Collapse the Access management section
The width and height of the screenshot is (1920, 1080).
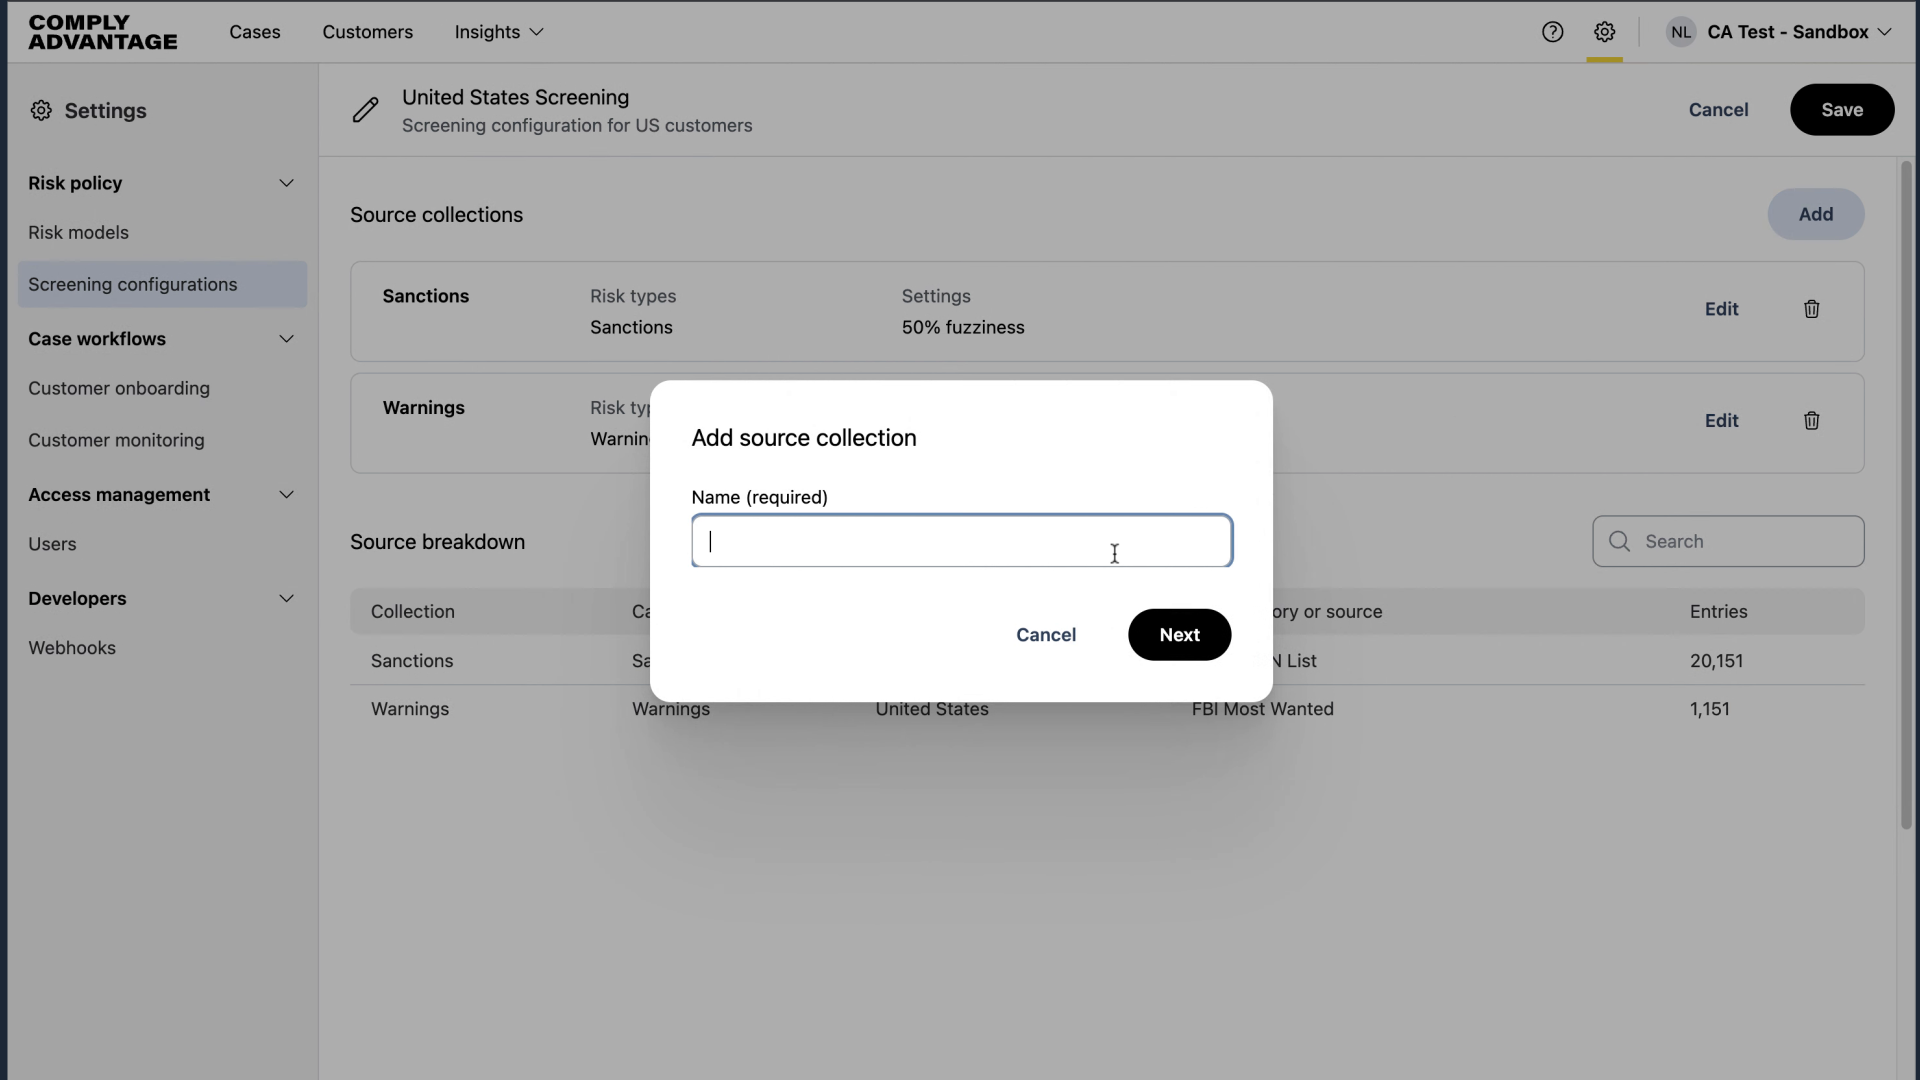click(x=286, y=494)
